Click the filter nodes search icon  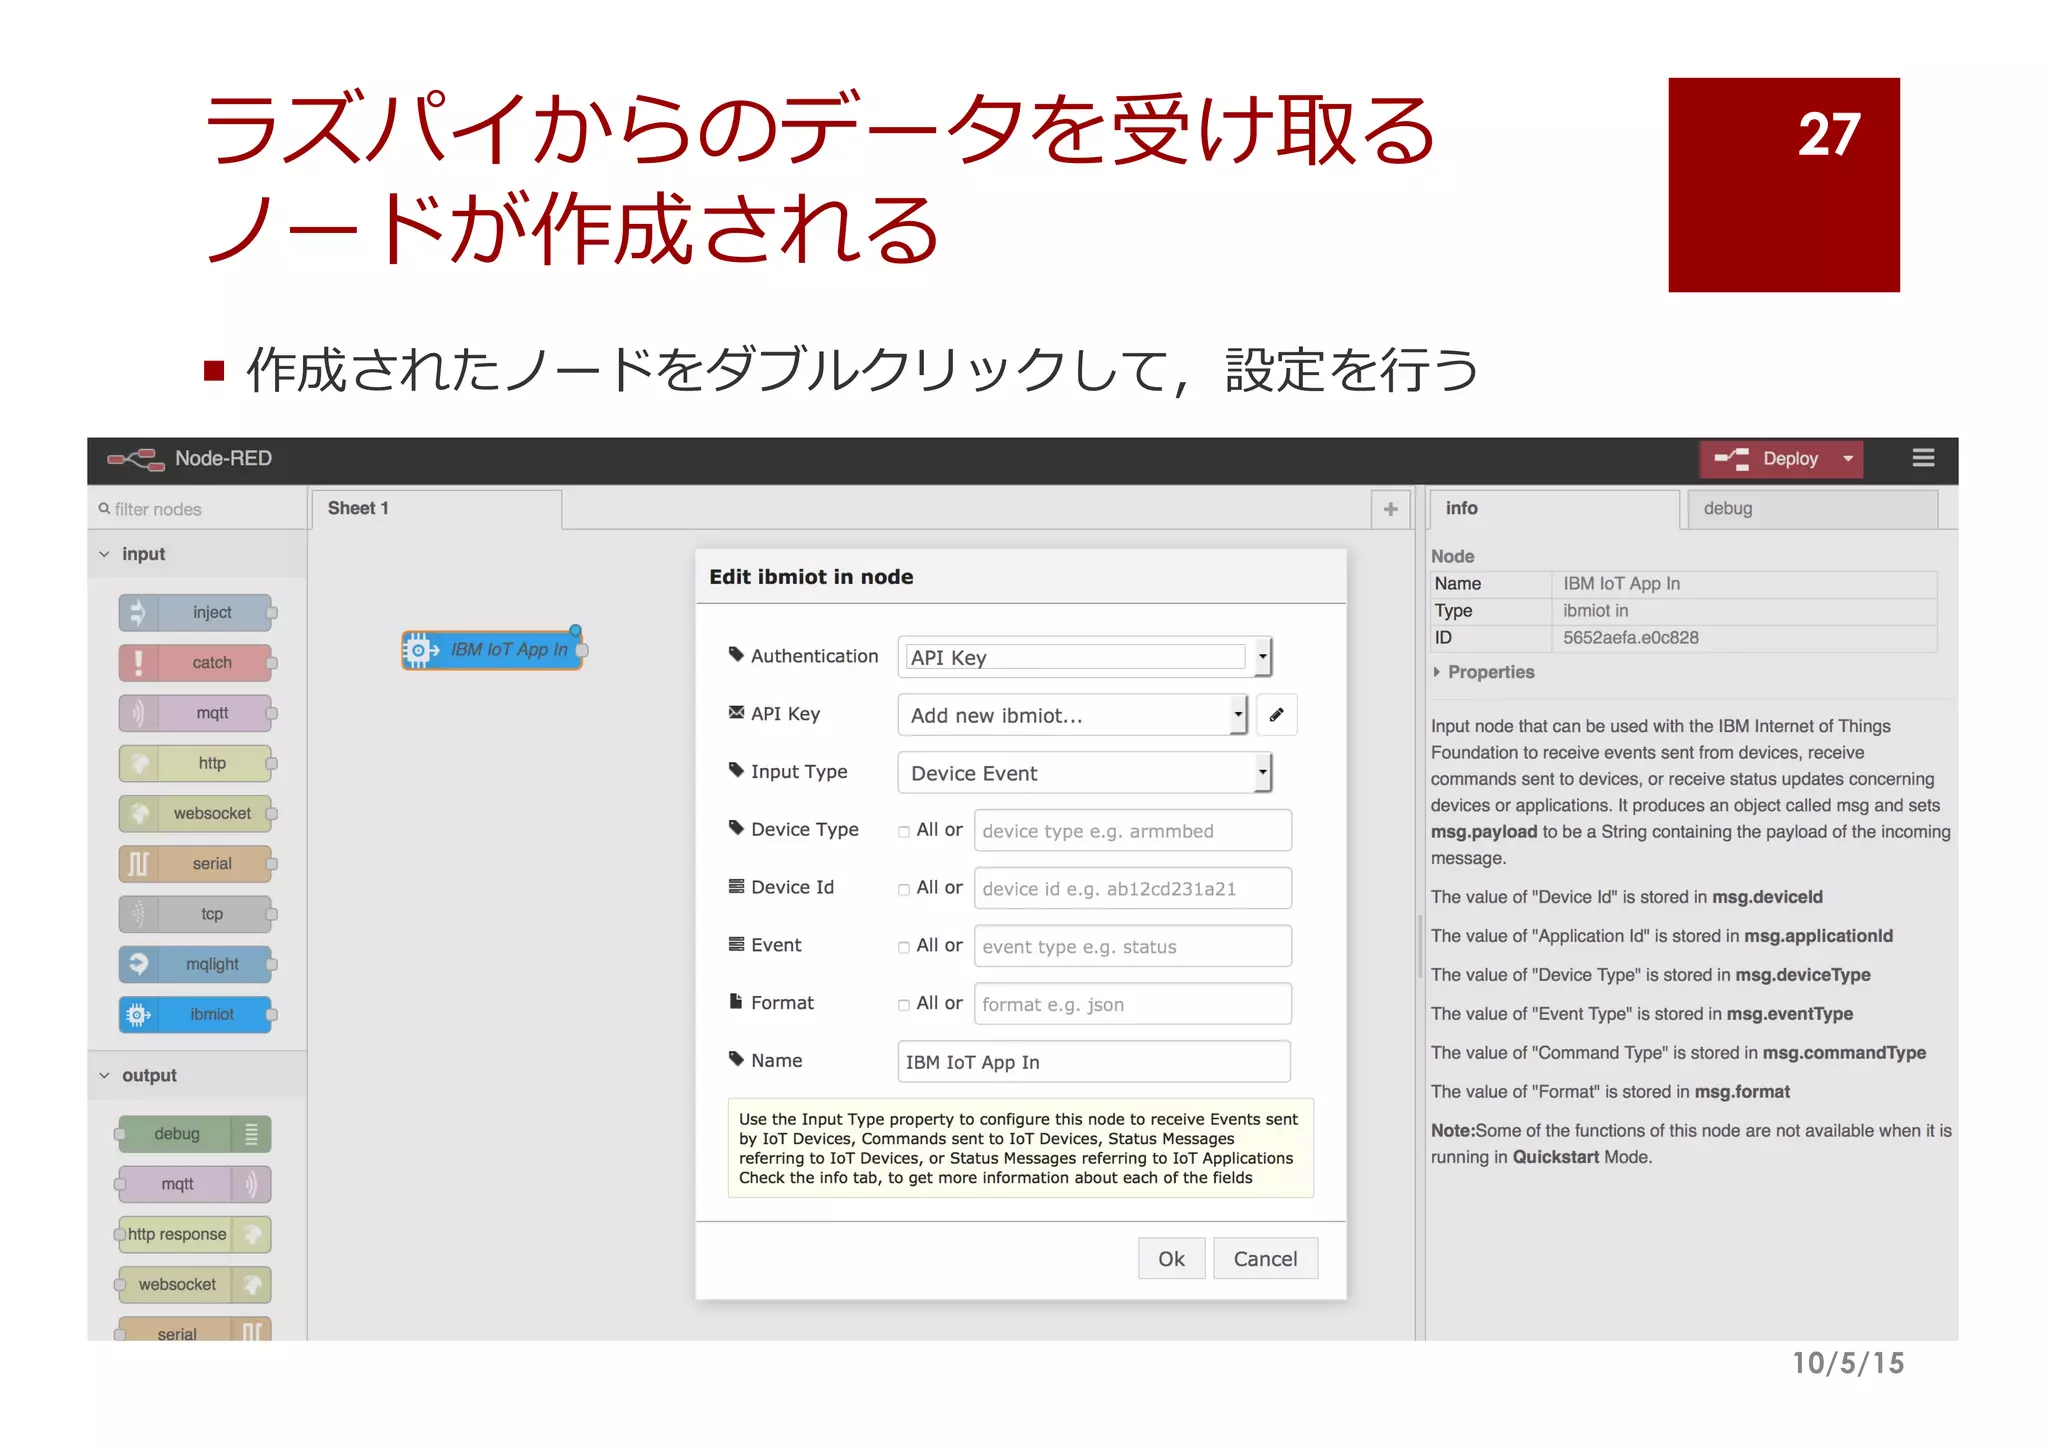[x=104, y=509]
